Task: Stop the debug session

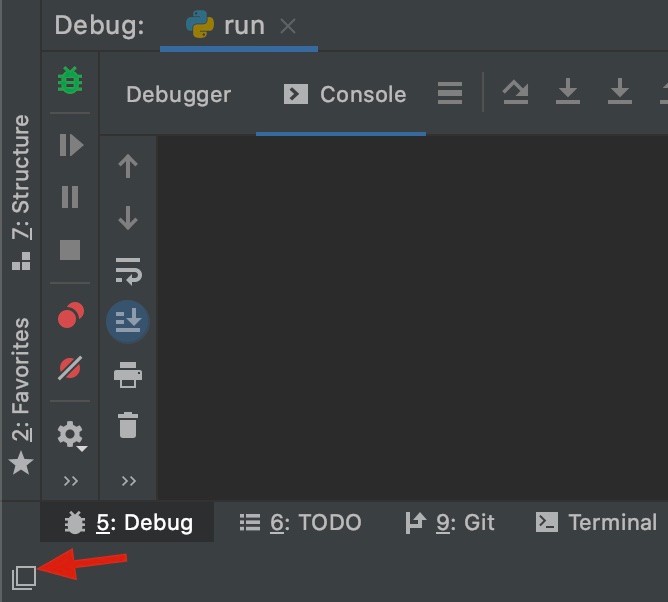Action: [x=70, y=250]
